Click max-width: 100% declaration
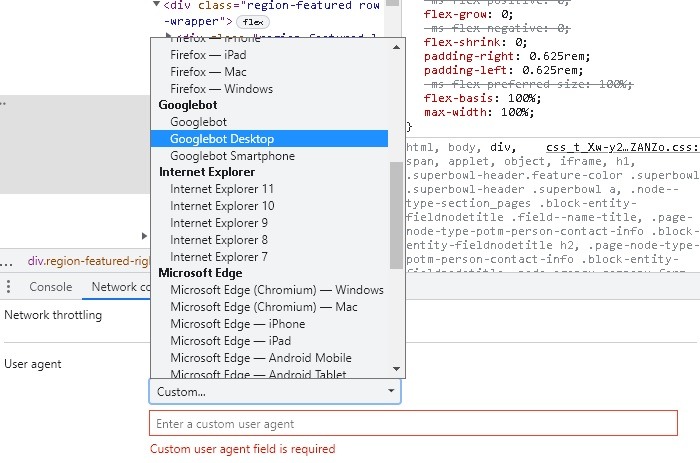The image size is (700, 463). click(479, 112)
